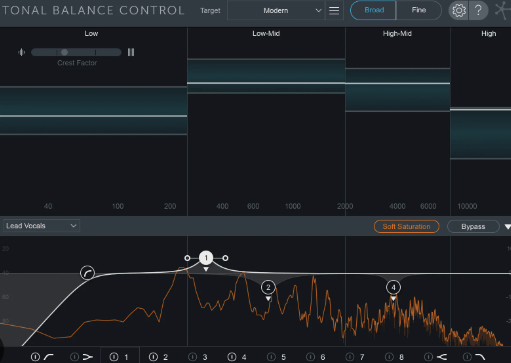Screen dimensions: 511x363
Task: Select the high-pass filter node on curve
Action: tap(88, 273)
